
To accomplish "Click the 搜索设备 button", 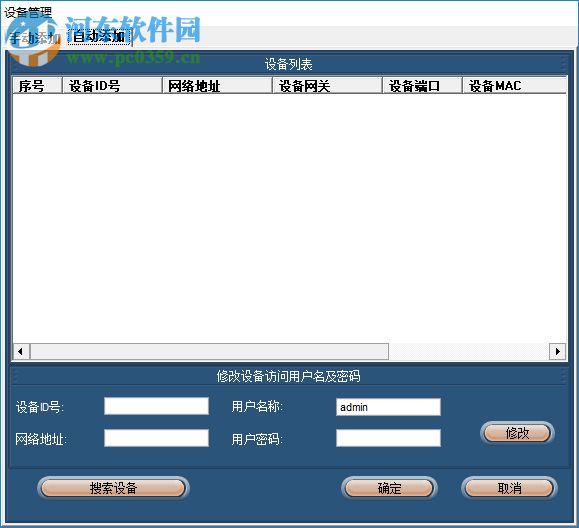I will pos(113,488).
